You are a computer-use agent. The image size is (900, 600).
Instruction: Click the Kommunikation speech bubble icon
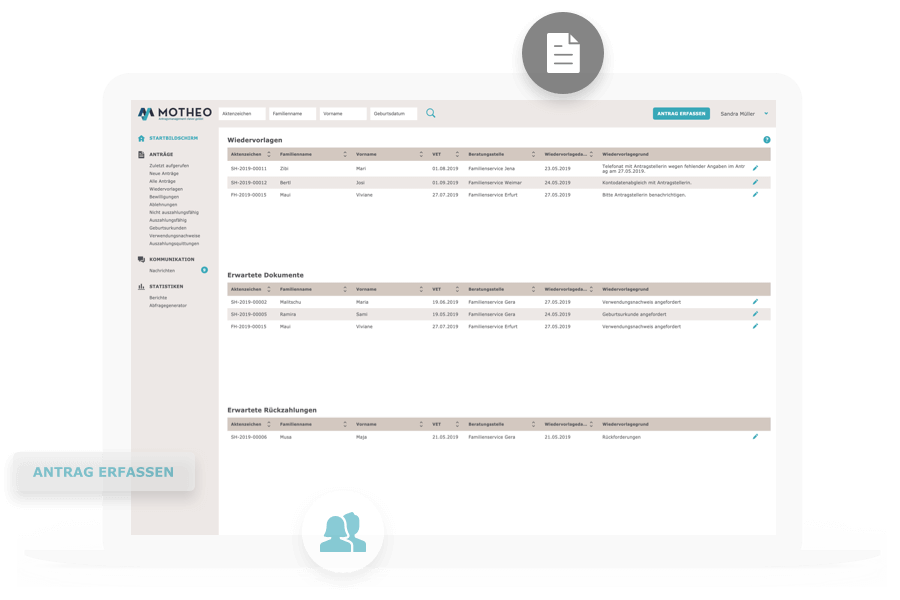pyautogui.click(x=141, y=259)
